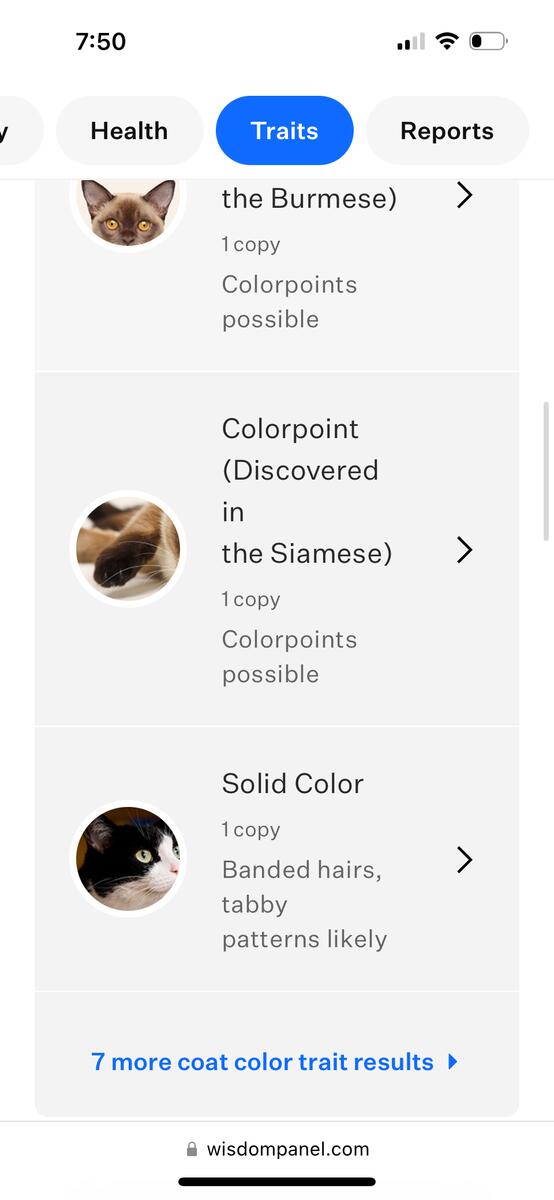The image size is (554, 1200).
Task: Tap the lock icon beside wisdompanel.com
Action: coord(192,1149)
